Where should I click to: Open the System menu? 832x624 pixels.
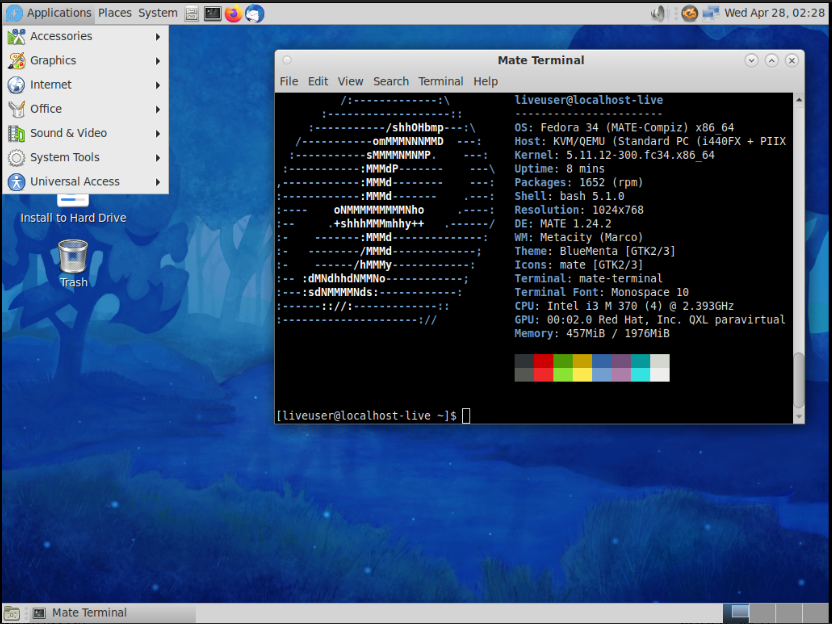pyautogui.click(x=158, y=13)
